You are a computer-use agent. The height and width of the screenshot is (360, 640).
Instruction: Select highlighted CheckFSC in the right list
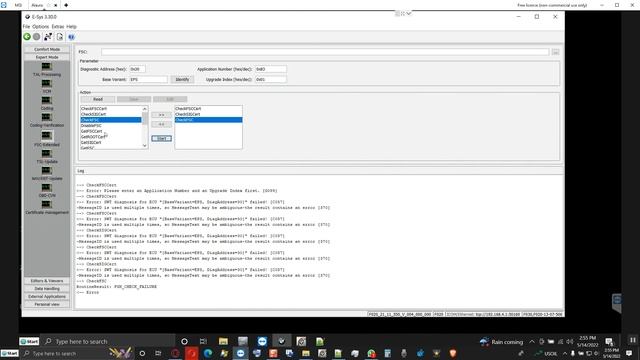pos(209,120)
